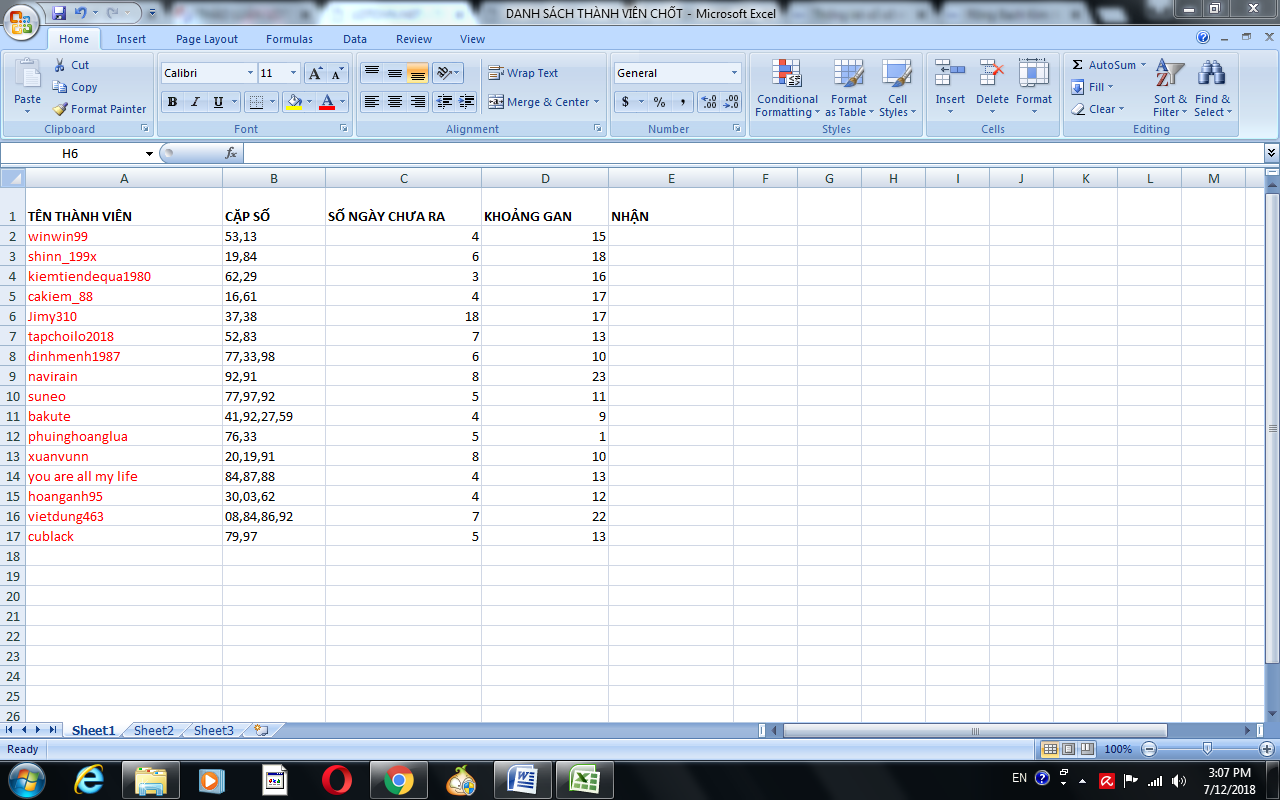Apply top align to cells
The width and height of the screenshot is (1280, 800).
click(x=371, y=73)
